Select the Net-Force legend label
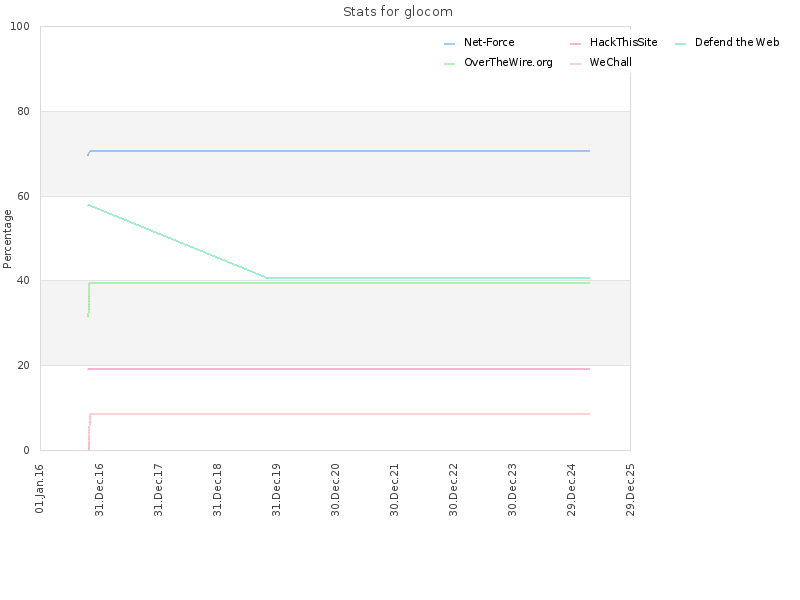Viewport: 800px width, 600px height. (489, 42)
